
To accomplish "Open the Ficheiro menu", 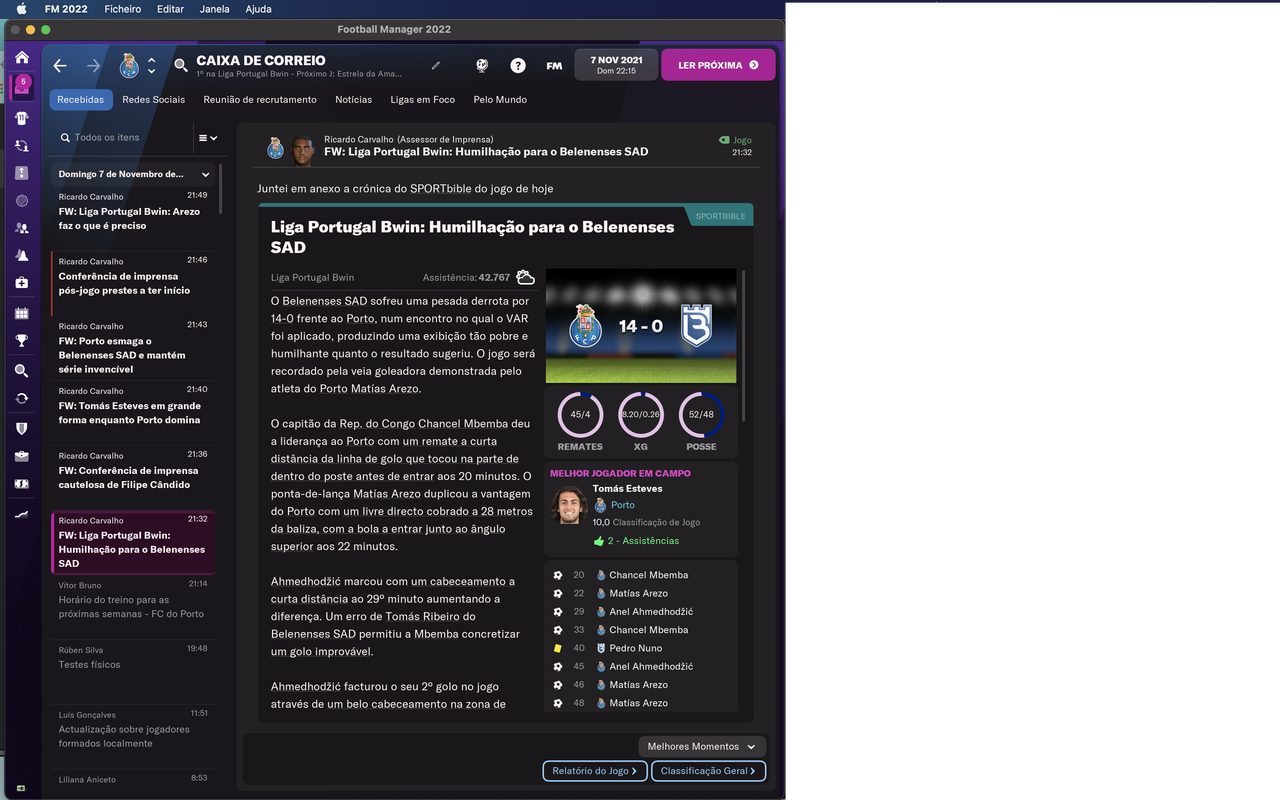I will coord(123,9).
